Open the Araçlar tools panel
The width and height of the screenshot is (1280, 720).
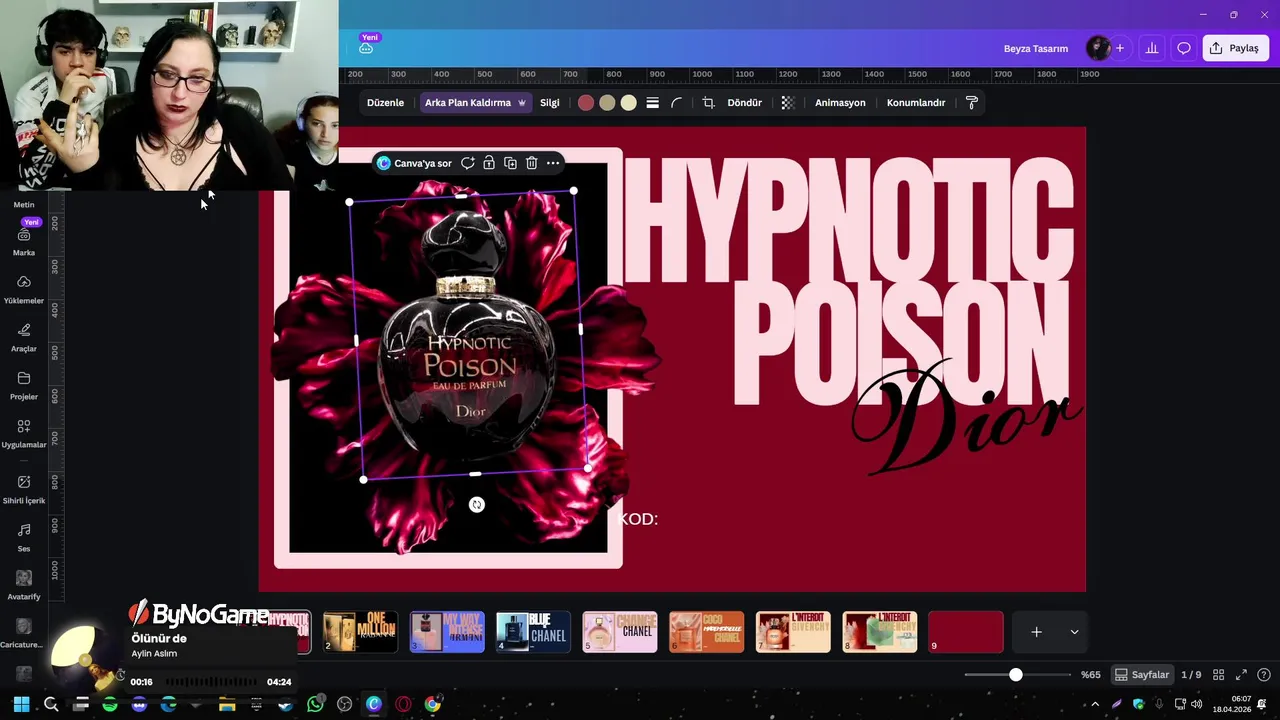tap(24, 338)
